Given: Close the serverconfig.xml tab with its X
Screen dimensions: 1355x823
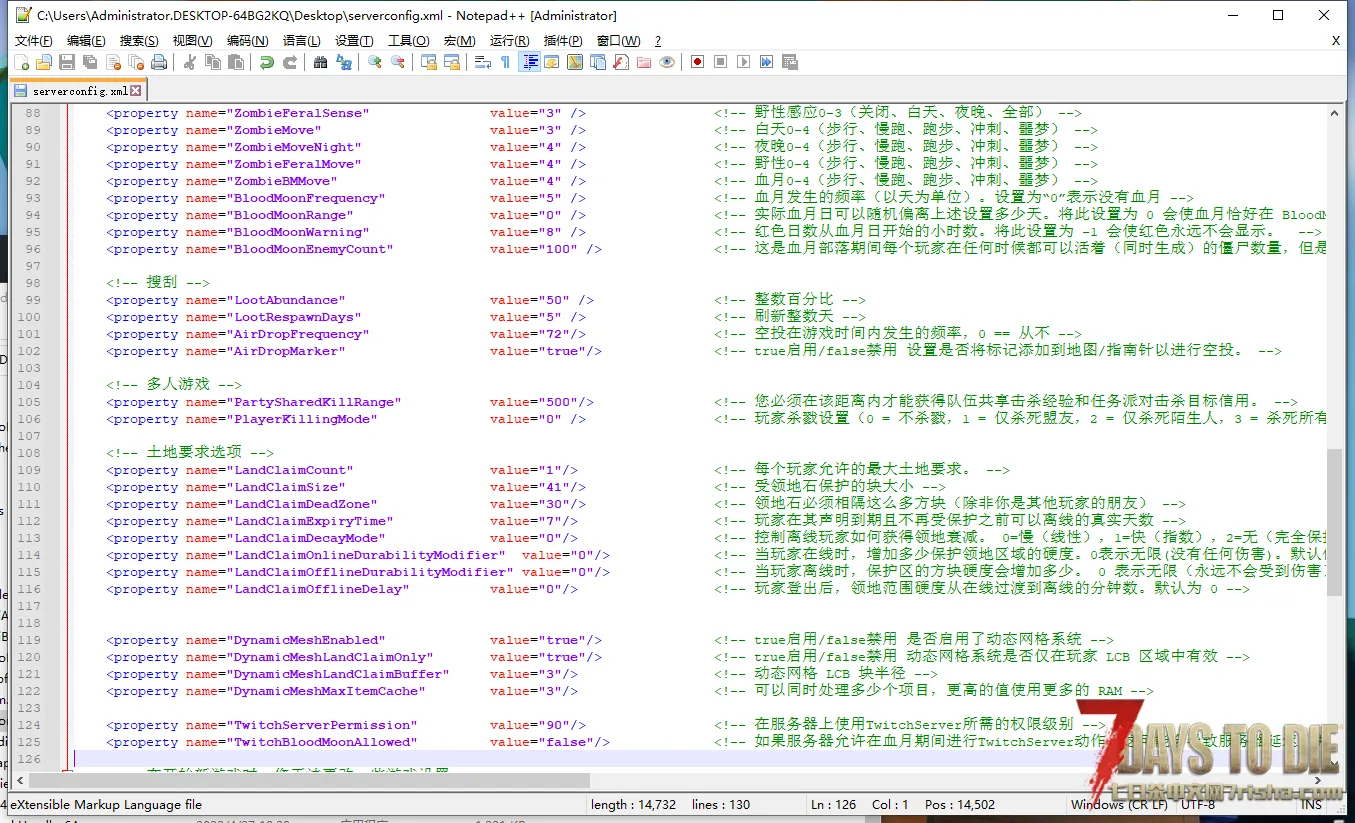Looking at the screenshot, I should [x=136, y=90].
